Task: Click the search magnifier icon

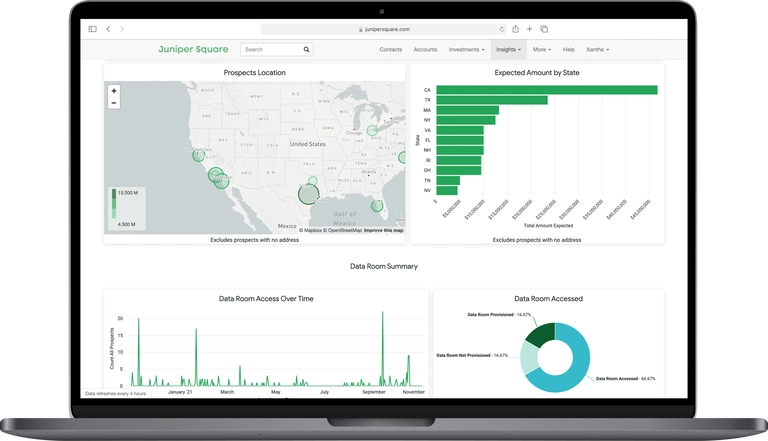Action: (x=306, y=49)
